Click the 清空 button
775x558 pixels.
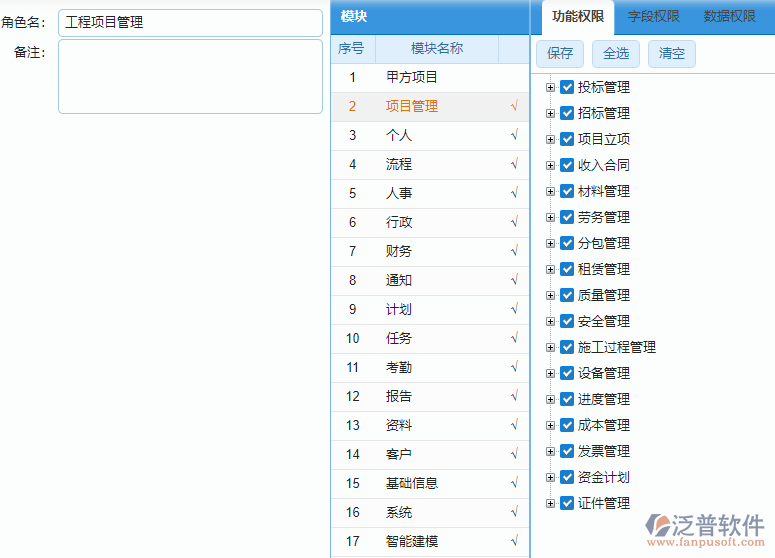672,54
